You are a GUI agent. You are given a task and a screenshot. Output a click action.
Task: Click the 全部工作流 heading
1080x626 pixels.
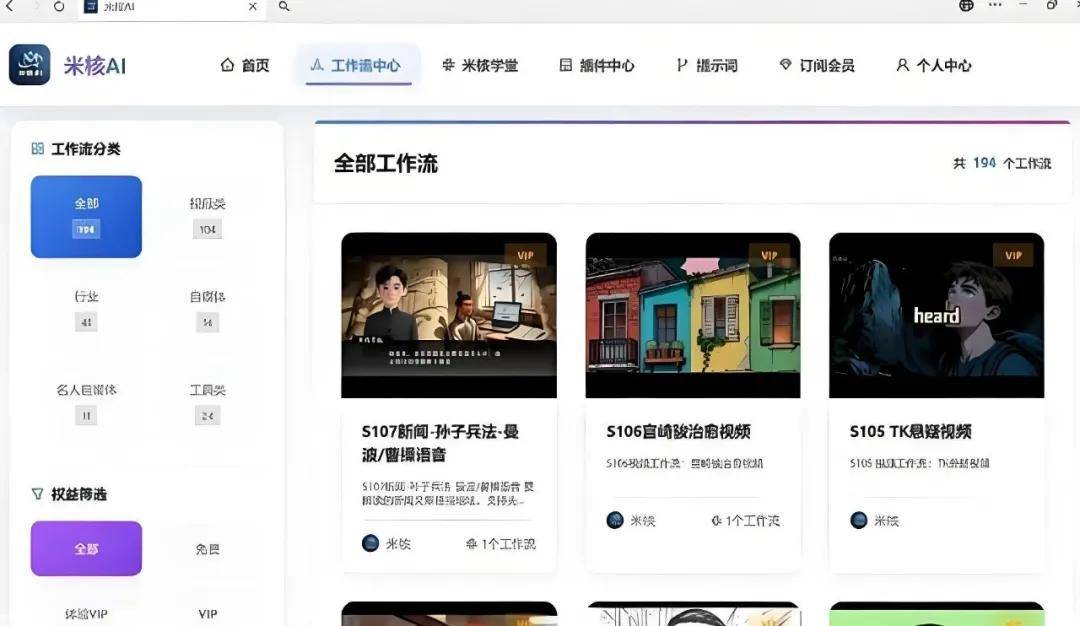tap(386, 163)
